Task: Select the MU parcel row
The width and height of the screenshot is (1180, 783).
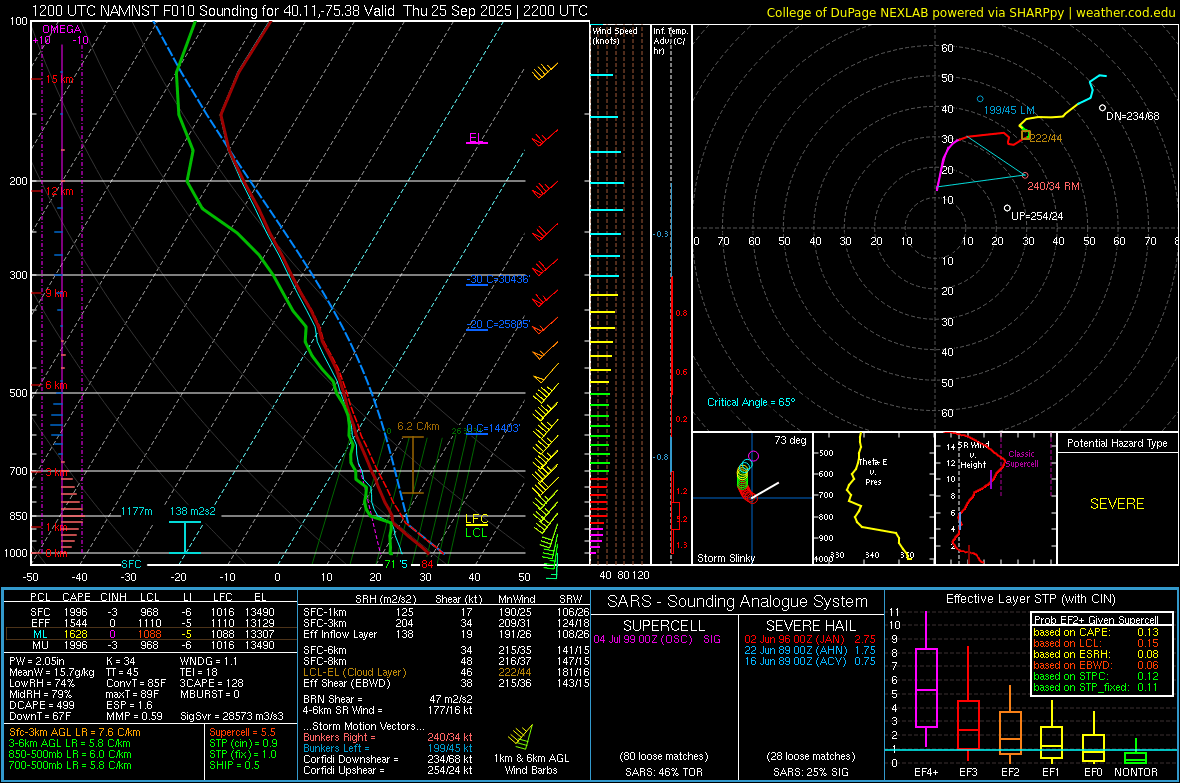Action: [x=151, y=644]
